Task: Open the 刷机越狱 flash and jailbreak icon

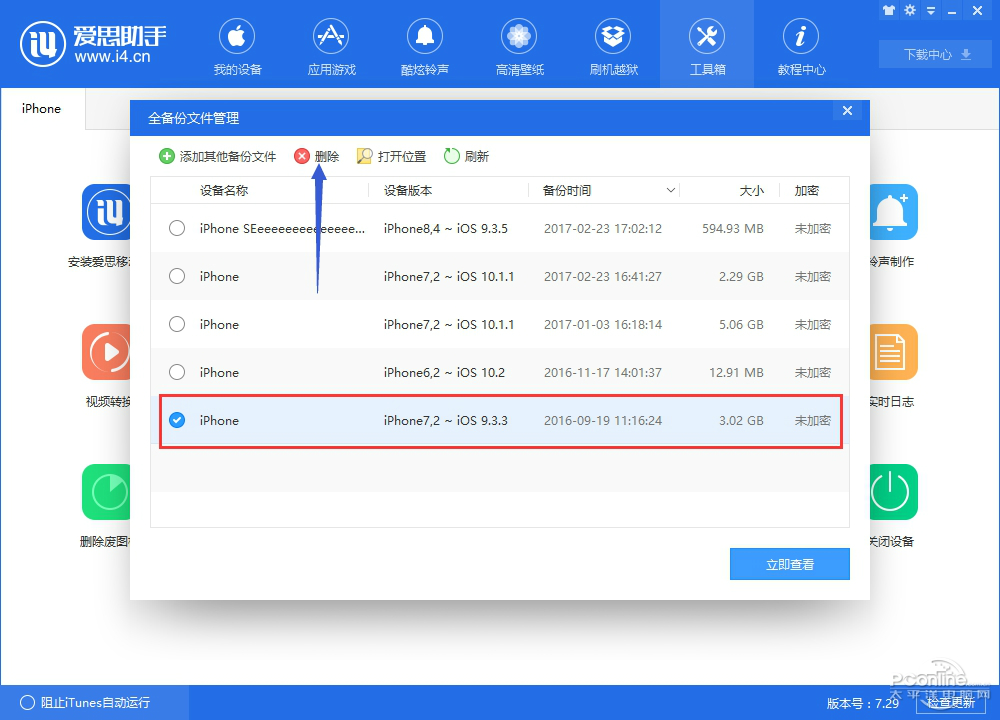Action: [613, 47]
